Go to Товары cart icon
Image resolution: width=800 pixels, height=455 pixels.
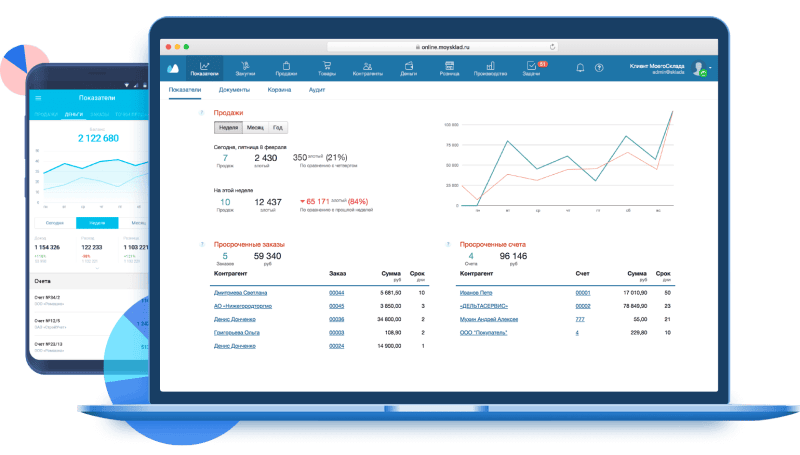(327, 66)
